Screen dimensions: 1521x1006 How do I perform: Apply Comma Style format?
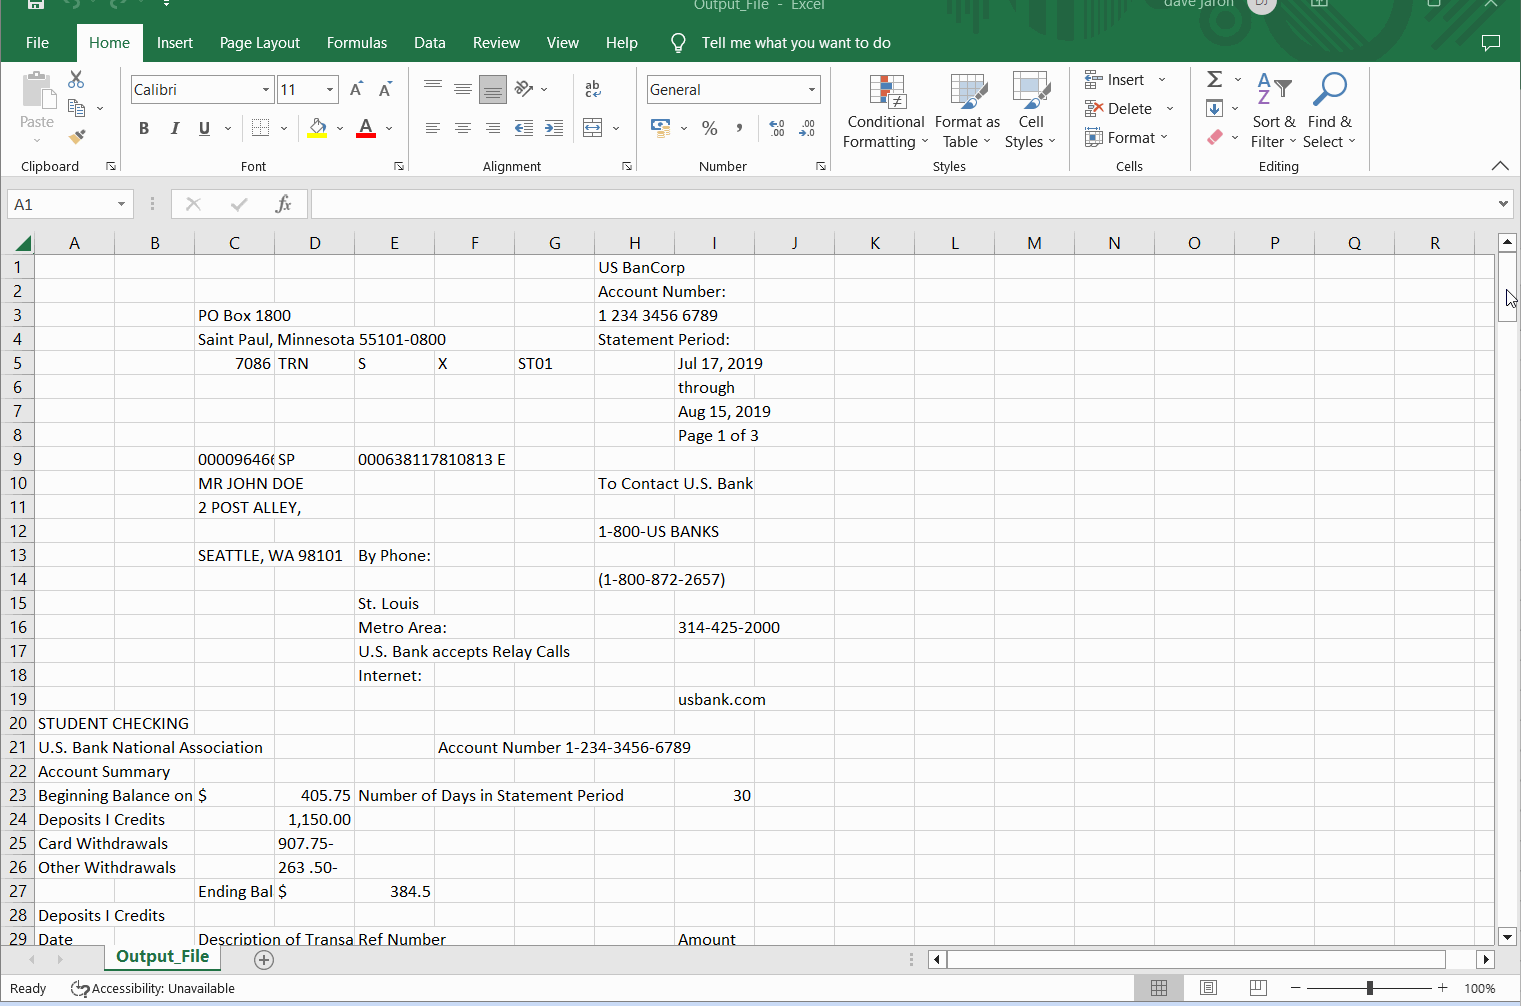pyautogui.click(x=739, y=128)
